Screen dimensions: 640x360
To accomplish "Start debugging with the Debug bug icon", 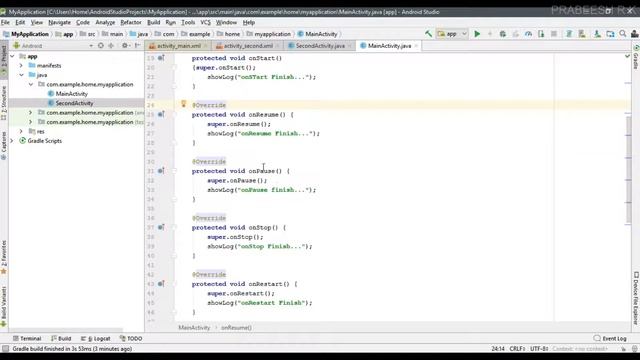I will [x=502, y=34].
